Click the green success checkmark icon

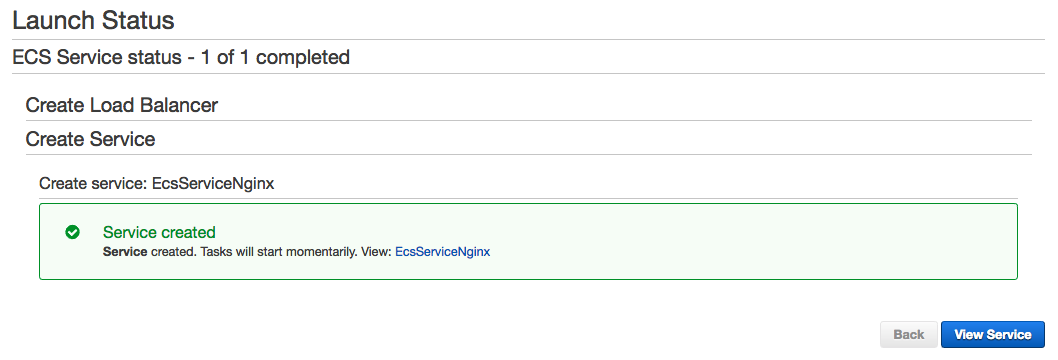[x=72, y=233]
